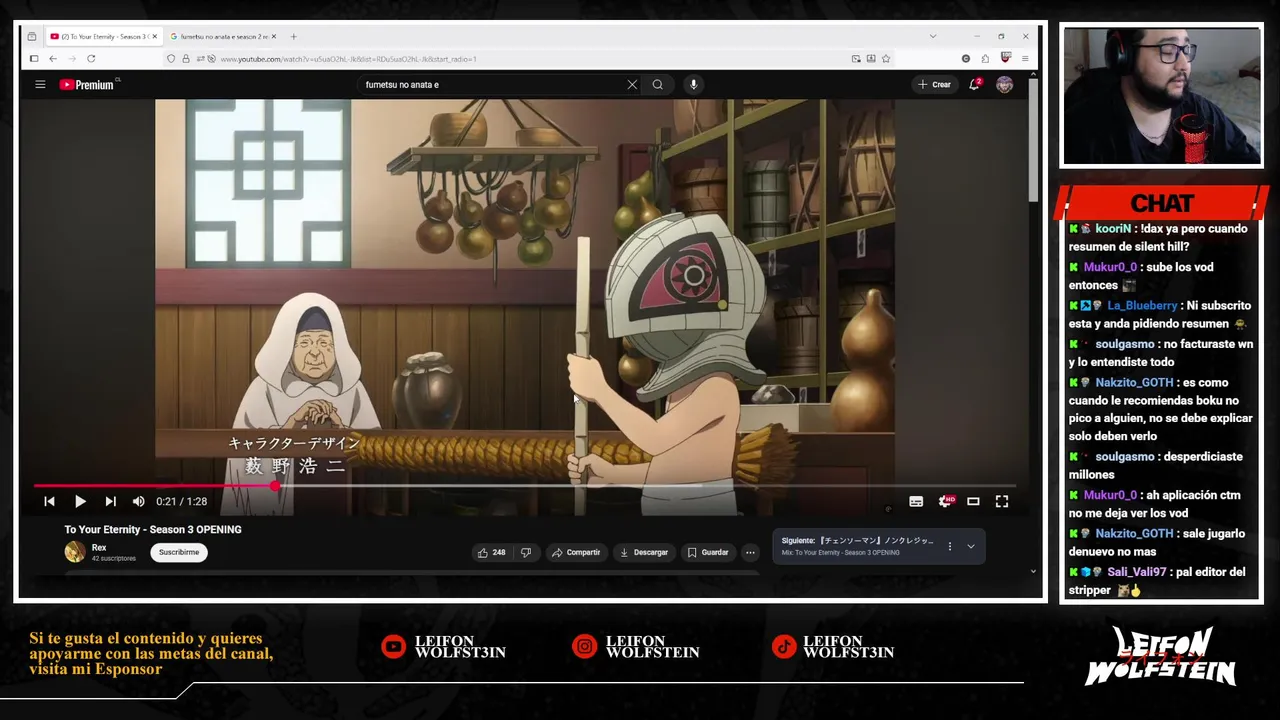Subscribe with the Suscribirme button
This screenshot has width=1280, height=720.
[179, 552]
